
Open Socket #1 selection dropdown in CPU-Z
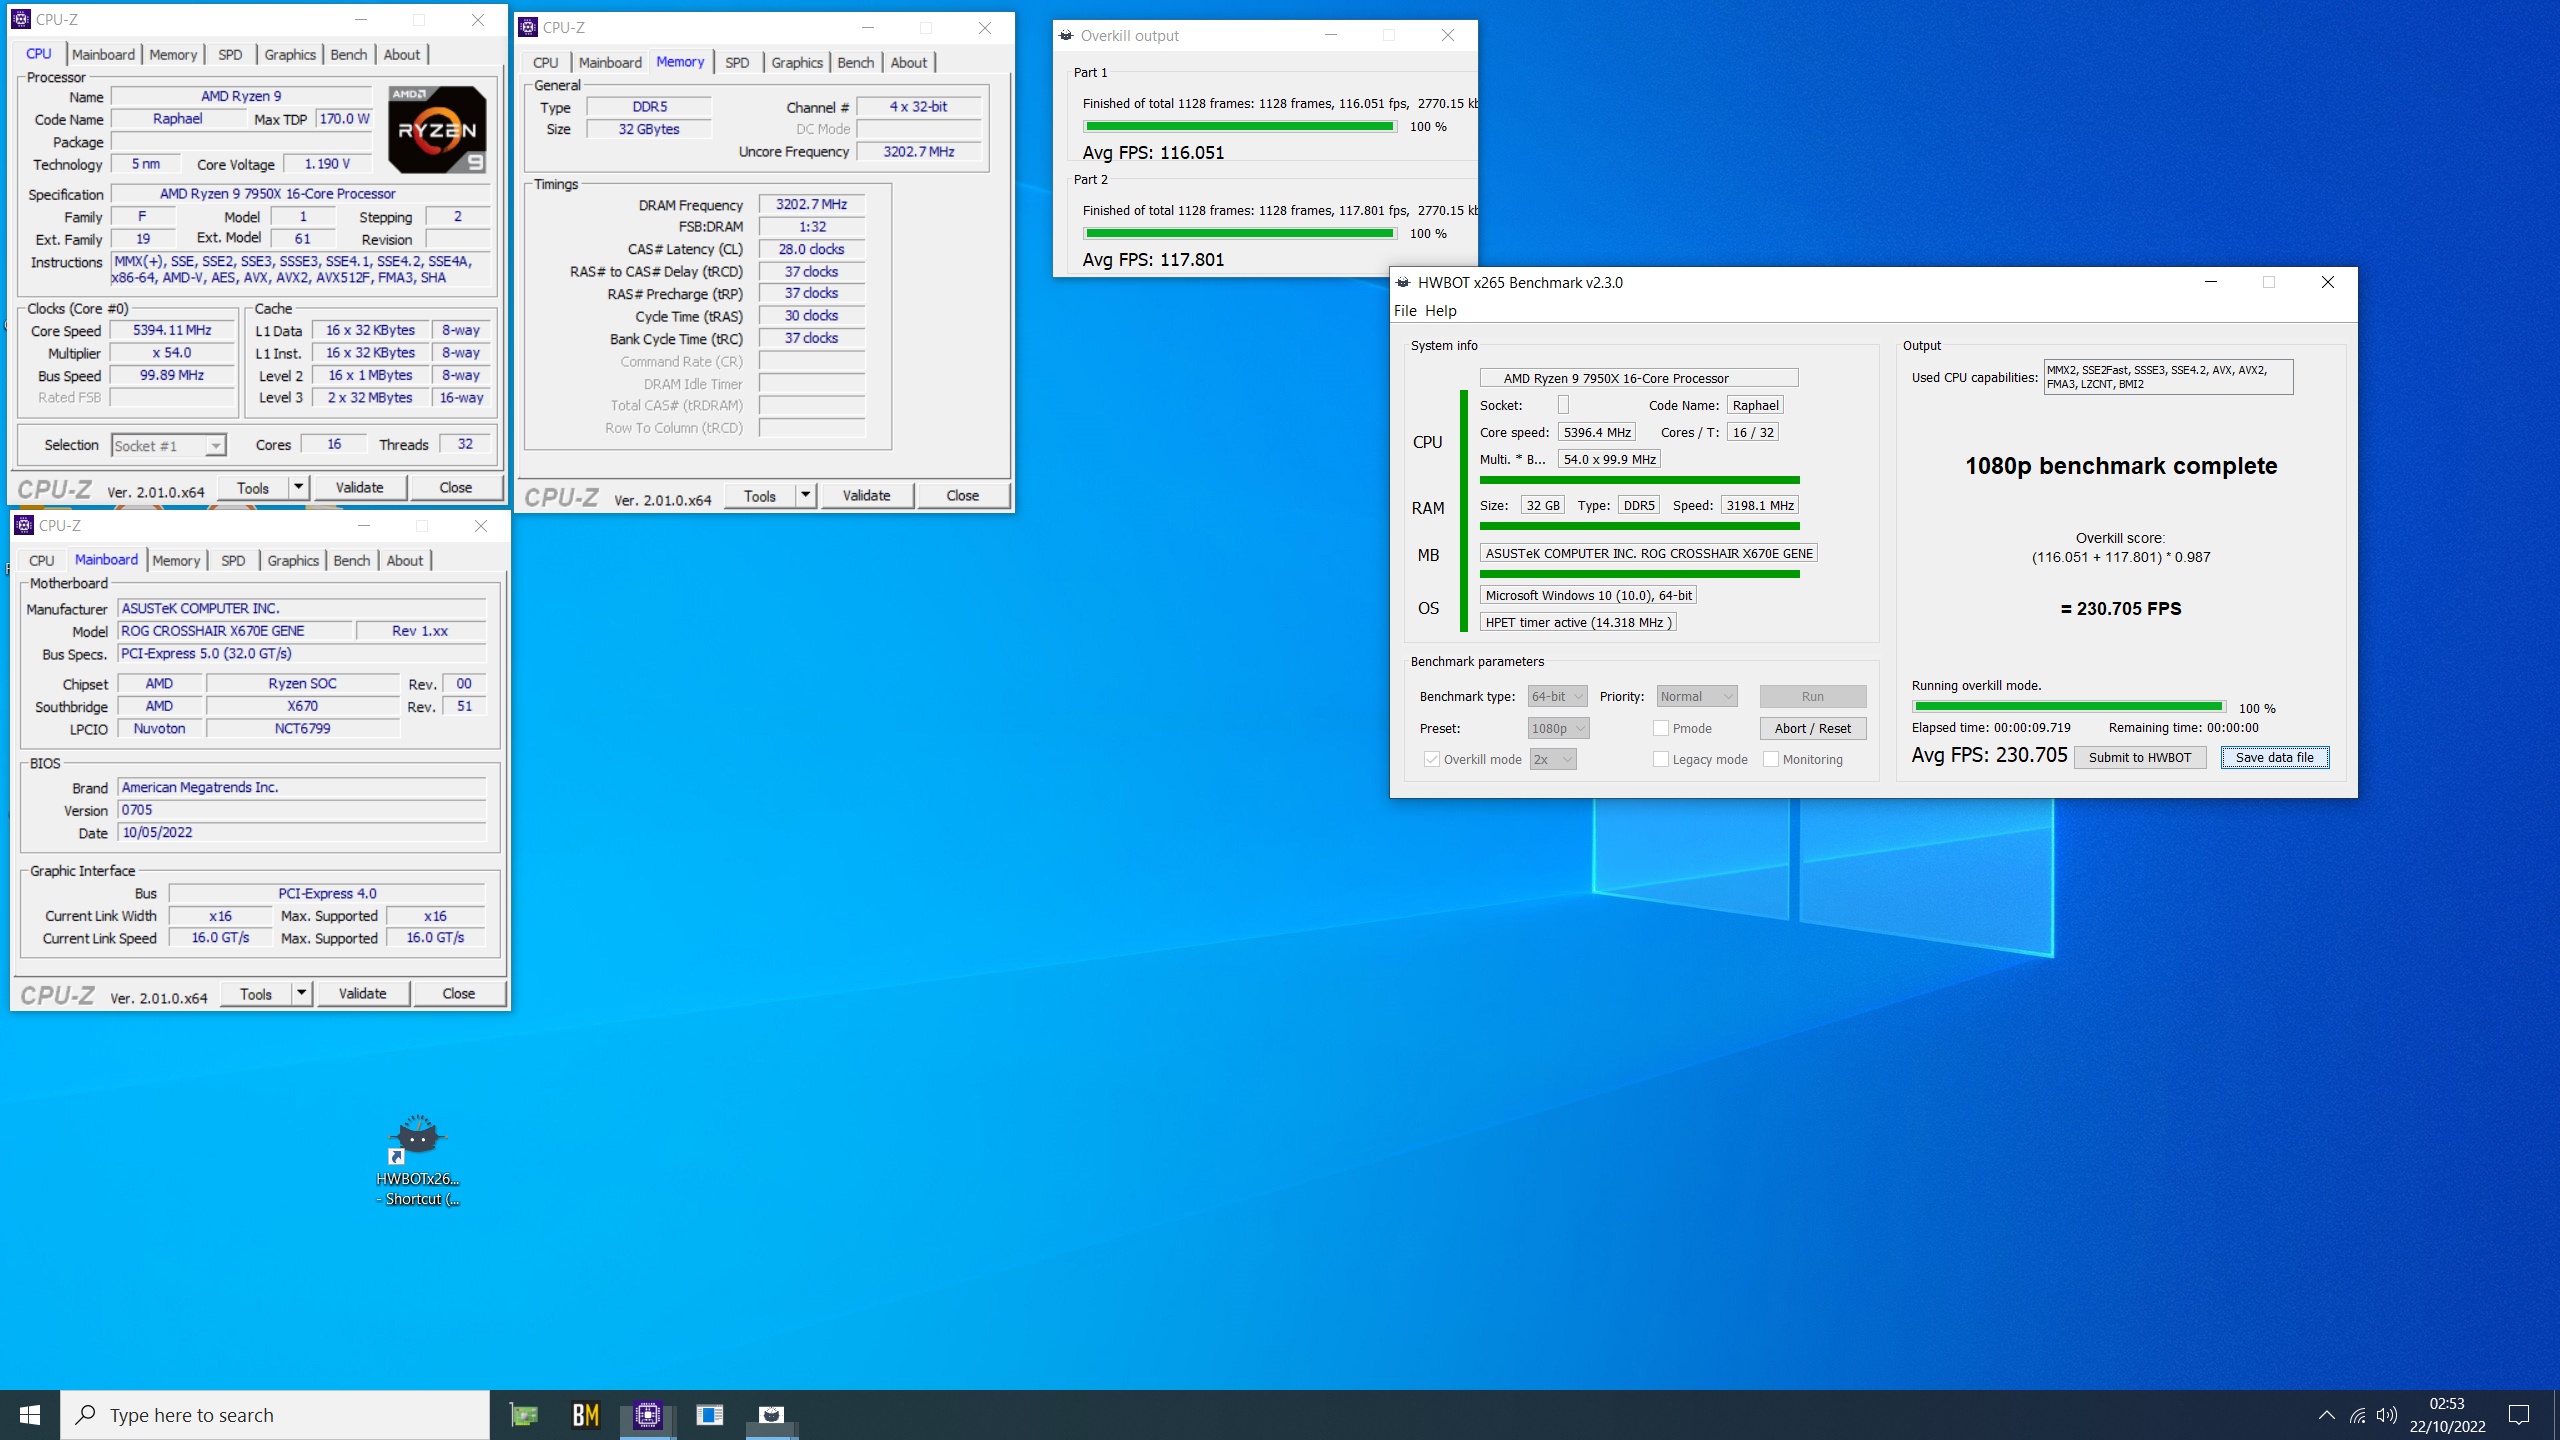point(169,446)
